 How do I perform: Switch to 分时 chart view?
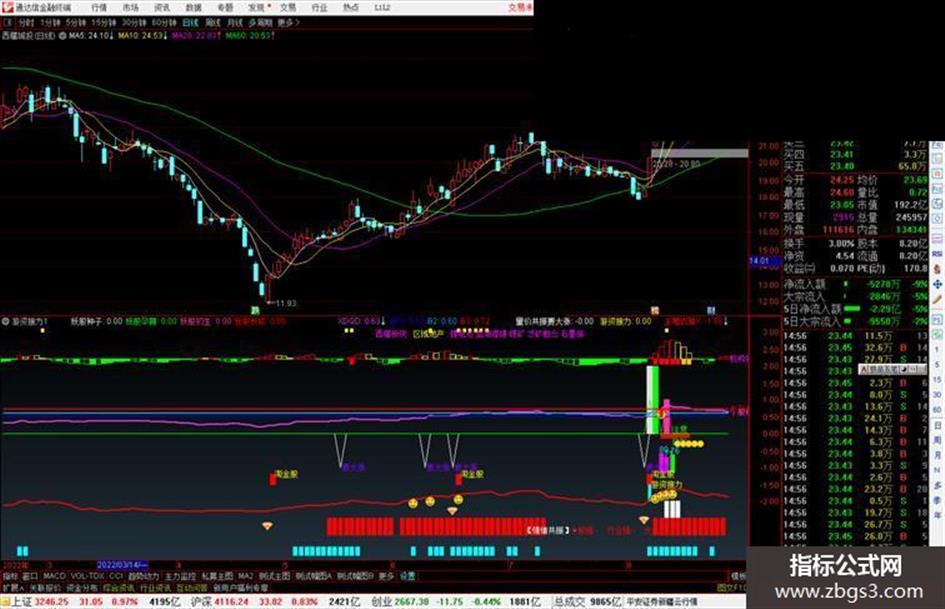click(x=27, y=23)
